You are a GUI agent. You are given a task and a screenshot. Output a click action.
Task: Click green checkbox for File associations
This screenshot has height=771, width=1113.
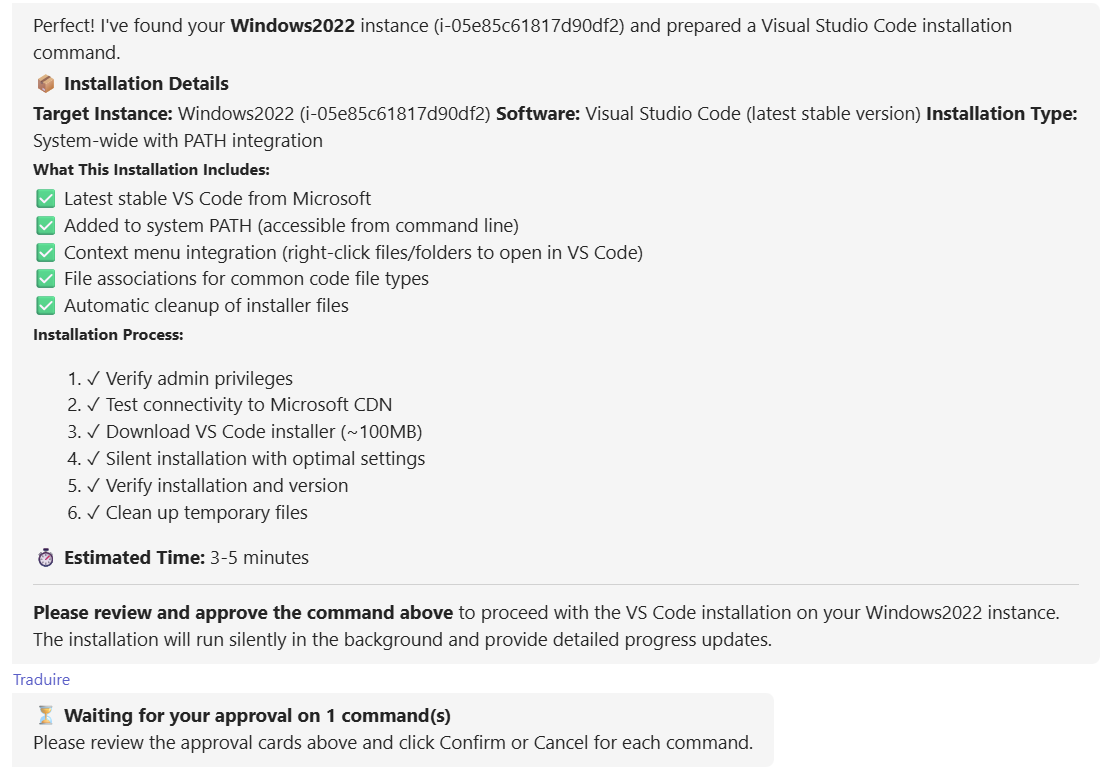[45, 279]
